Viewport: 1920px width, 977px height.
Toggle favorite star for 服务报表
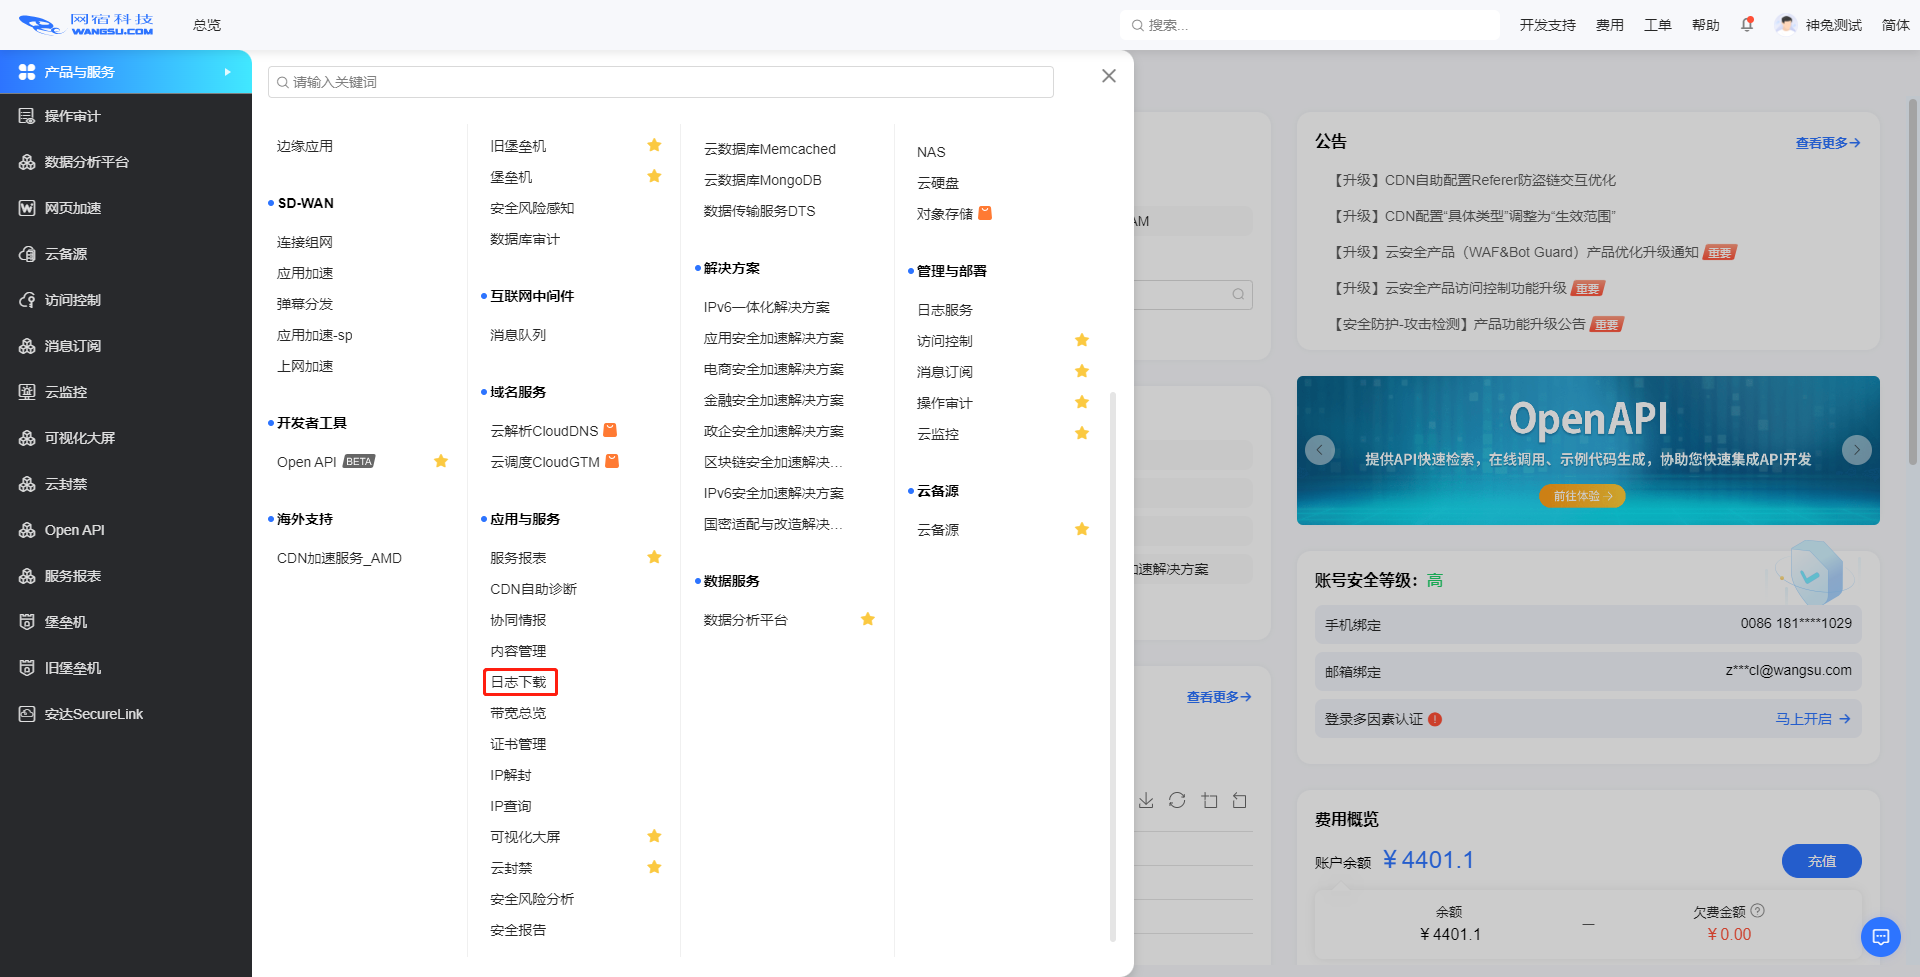[654, 557]
